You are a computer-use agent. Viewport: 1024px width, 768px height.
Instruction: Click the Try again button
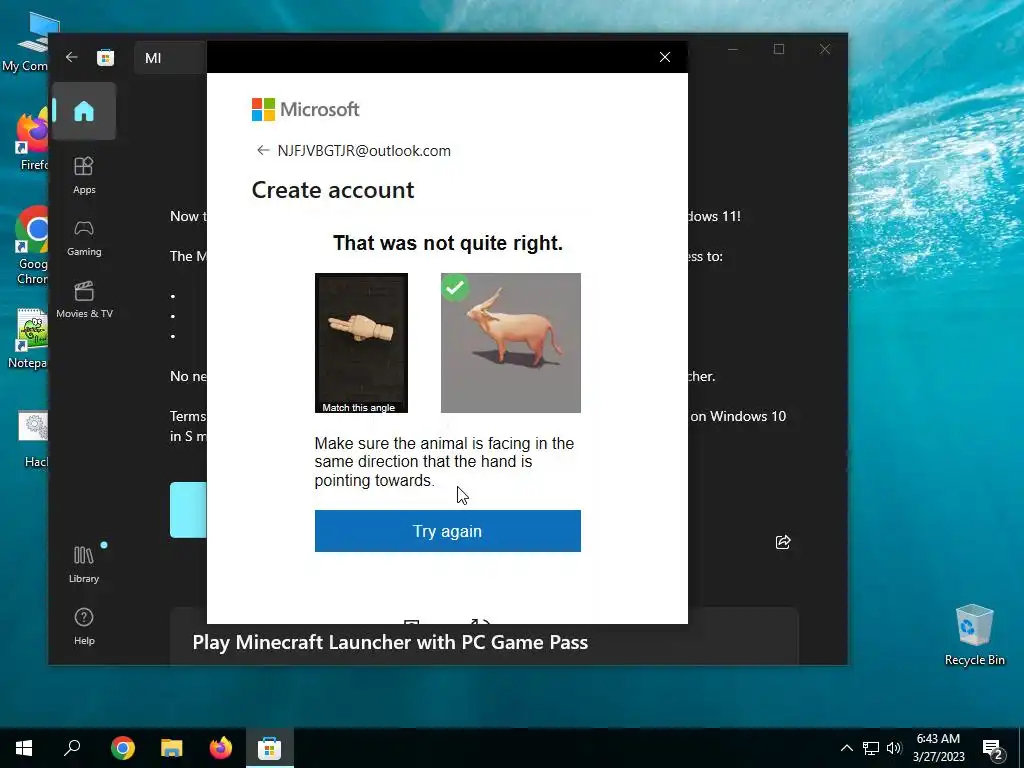click(x=447, y=531)
